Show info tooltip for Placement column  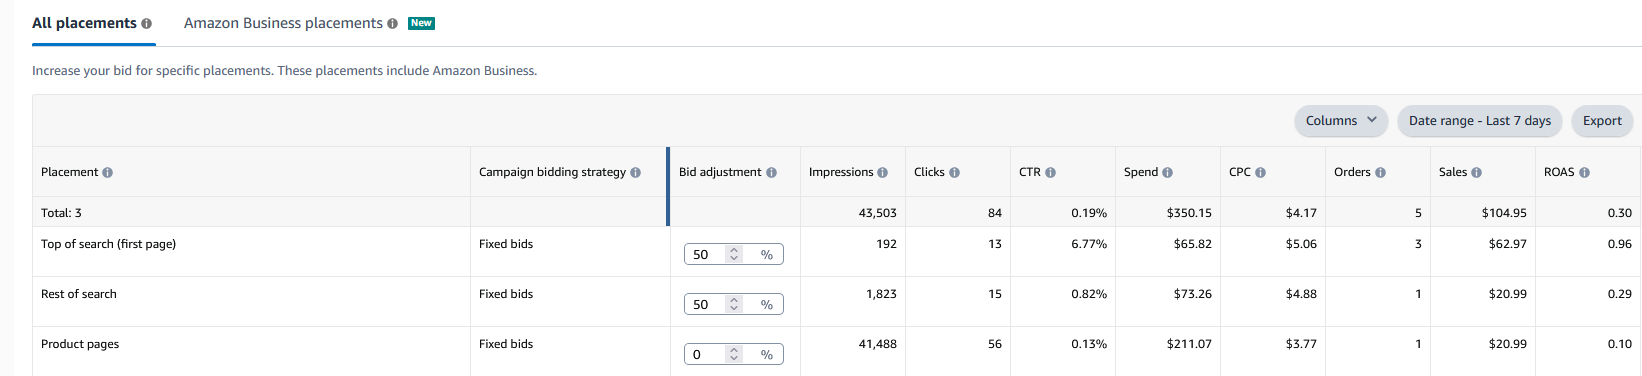[108, 173]
